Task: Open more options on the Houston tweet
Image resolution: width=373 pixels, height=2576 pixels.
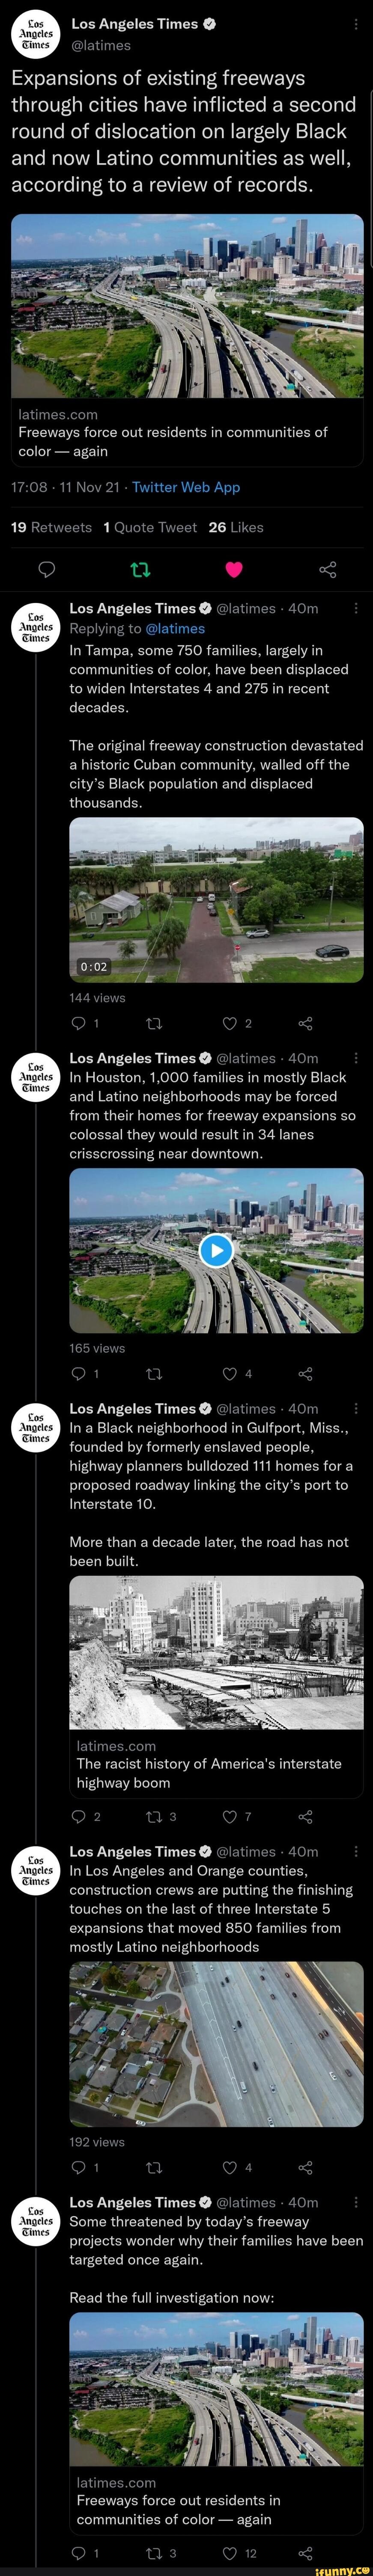Action: (357, 1058)
